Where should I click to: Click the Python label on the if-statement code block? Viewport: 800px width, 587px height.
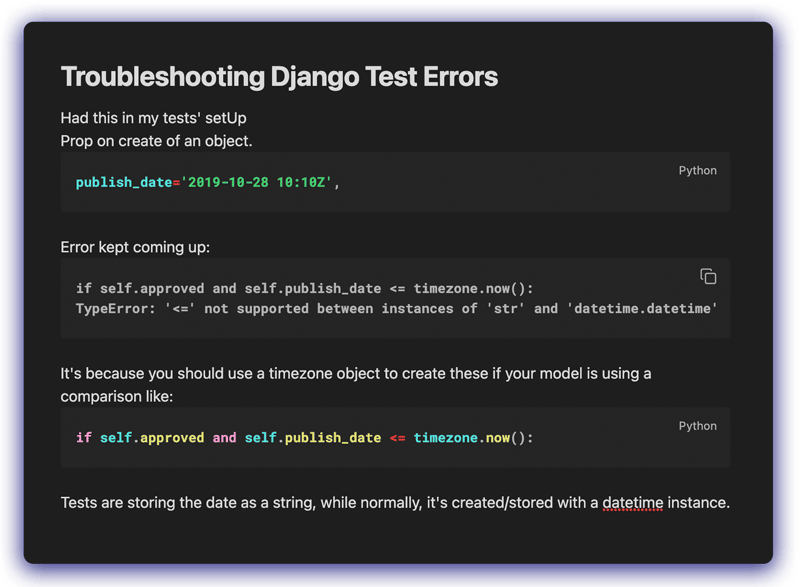(697, 426)
